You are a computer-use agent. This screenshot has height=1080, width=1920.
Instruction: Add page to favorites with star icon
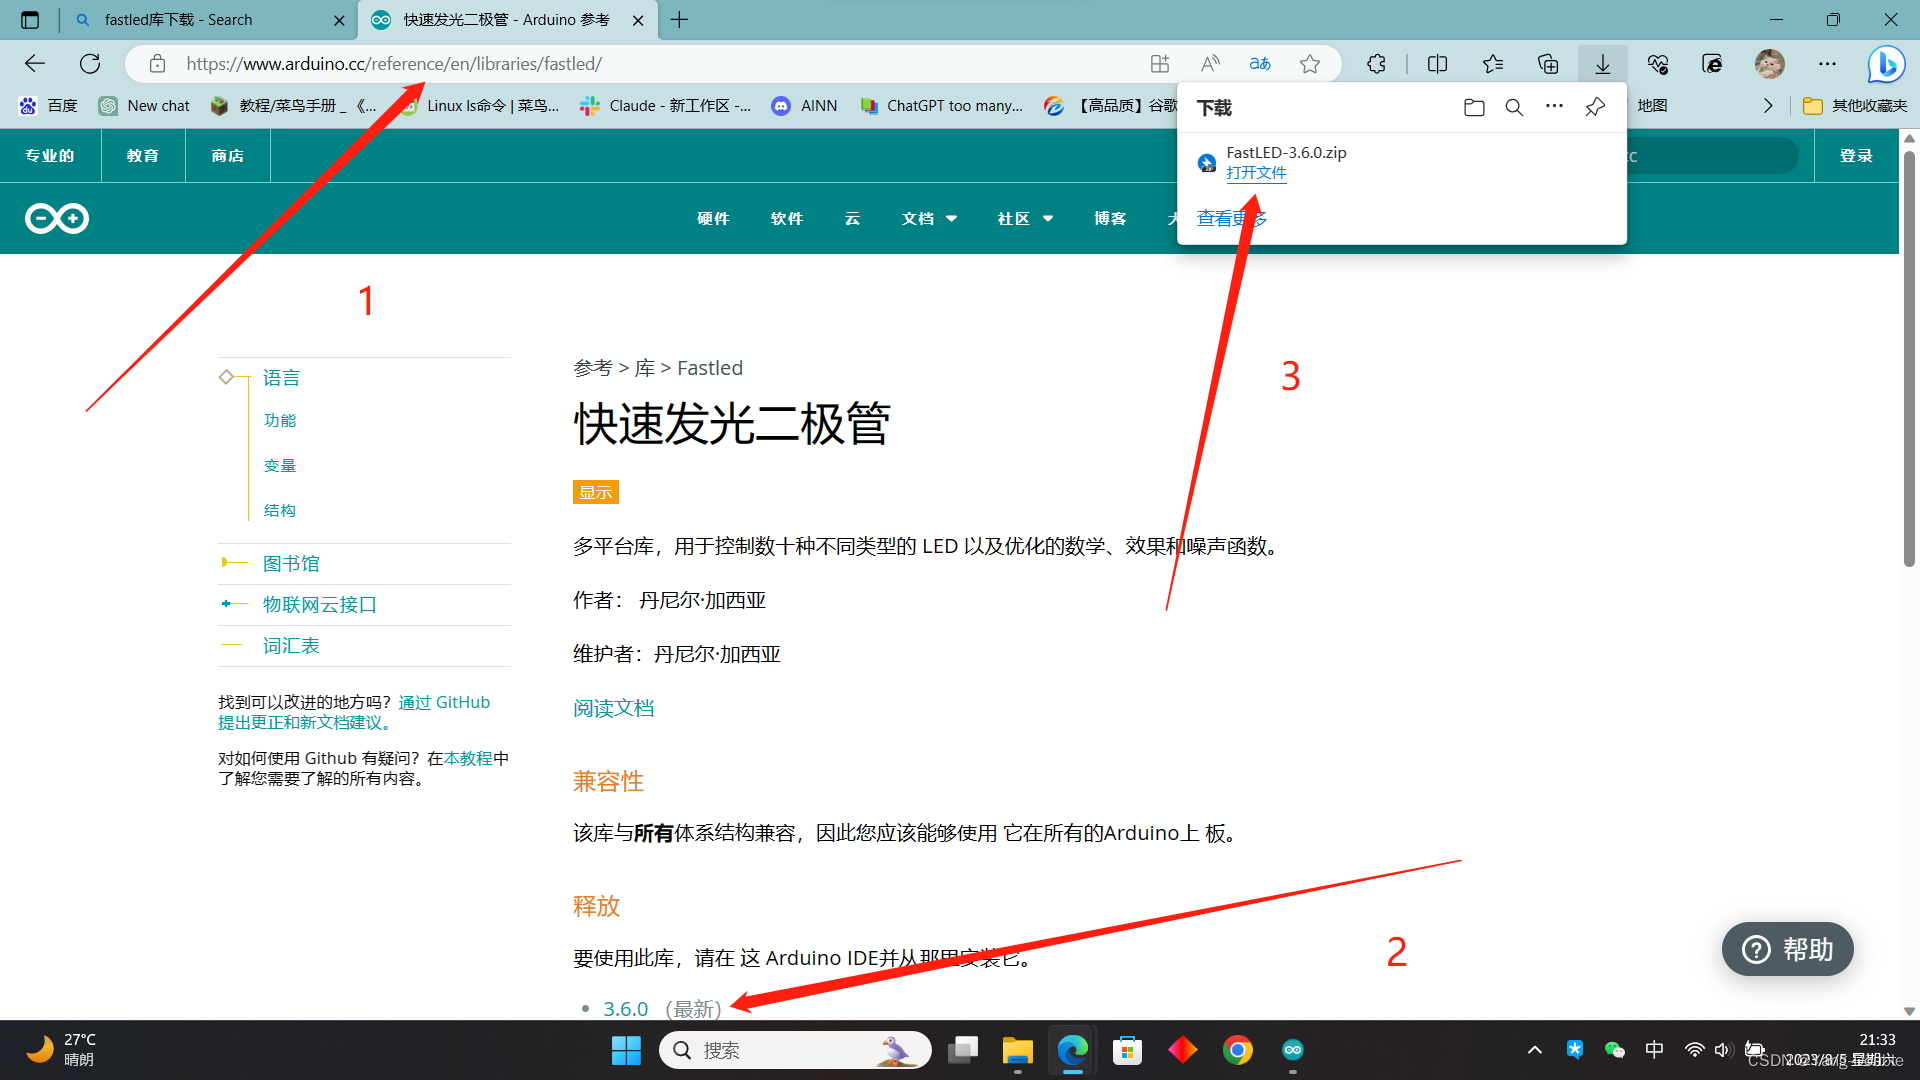pyautogui.click(x=1310, y=64)
